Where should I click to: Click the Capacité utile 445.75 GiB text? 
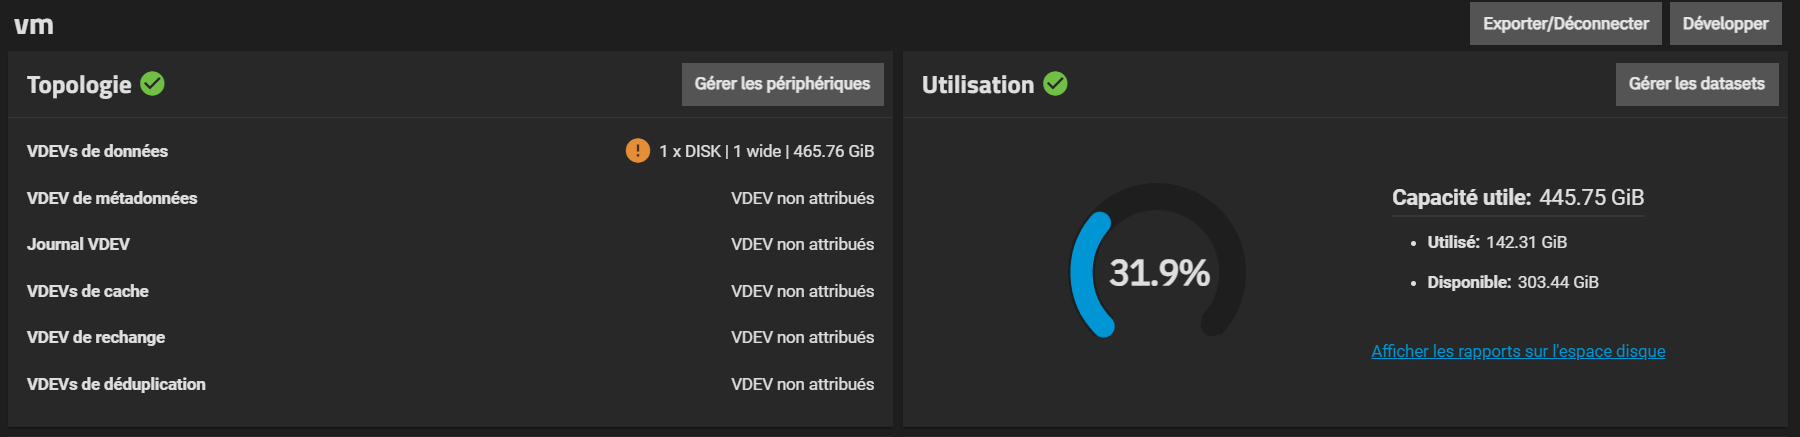point(1518,198)
